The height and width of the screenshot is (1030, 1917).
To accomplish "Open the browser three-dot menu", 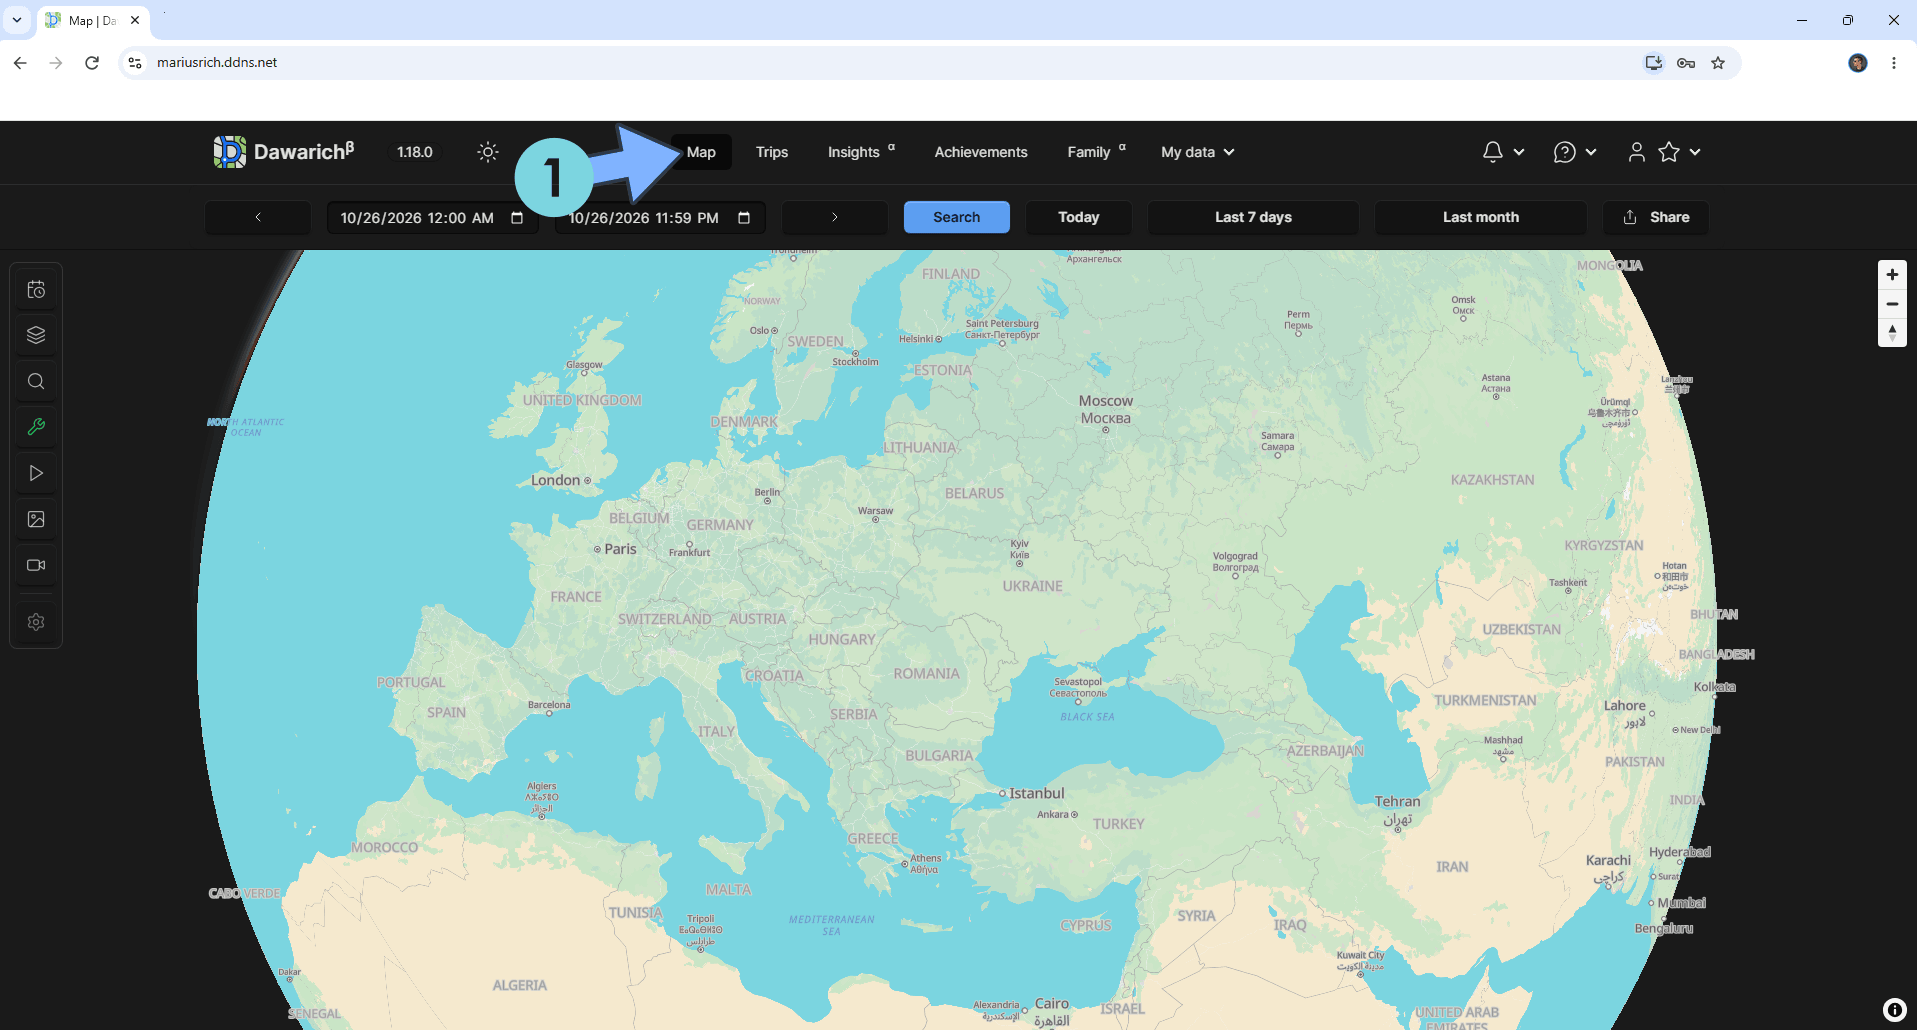I will (x=1894, y=63).
